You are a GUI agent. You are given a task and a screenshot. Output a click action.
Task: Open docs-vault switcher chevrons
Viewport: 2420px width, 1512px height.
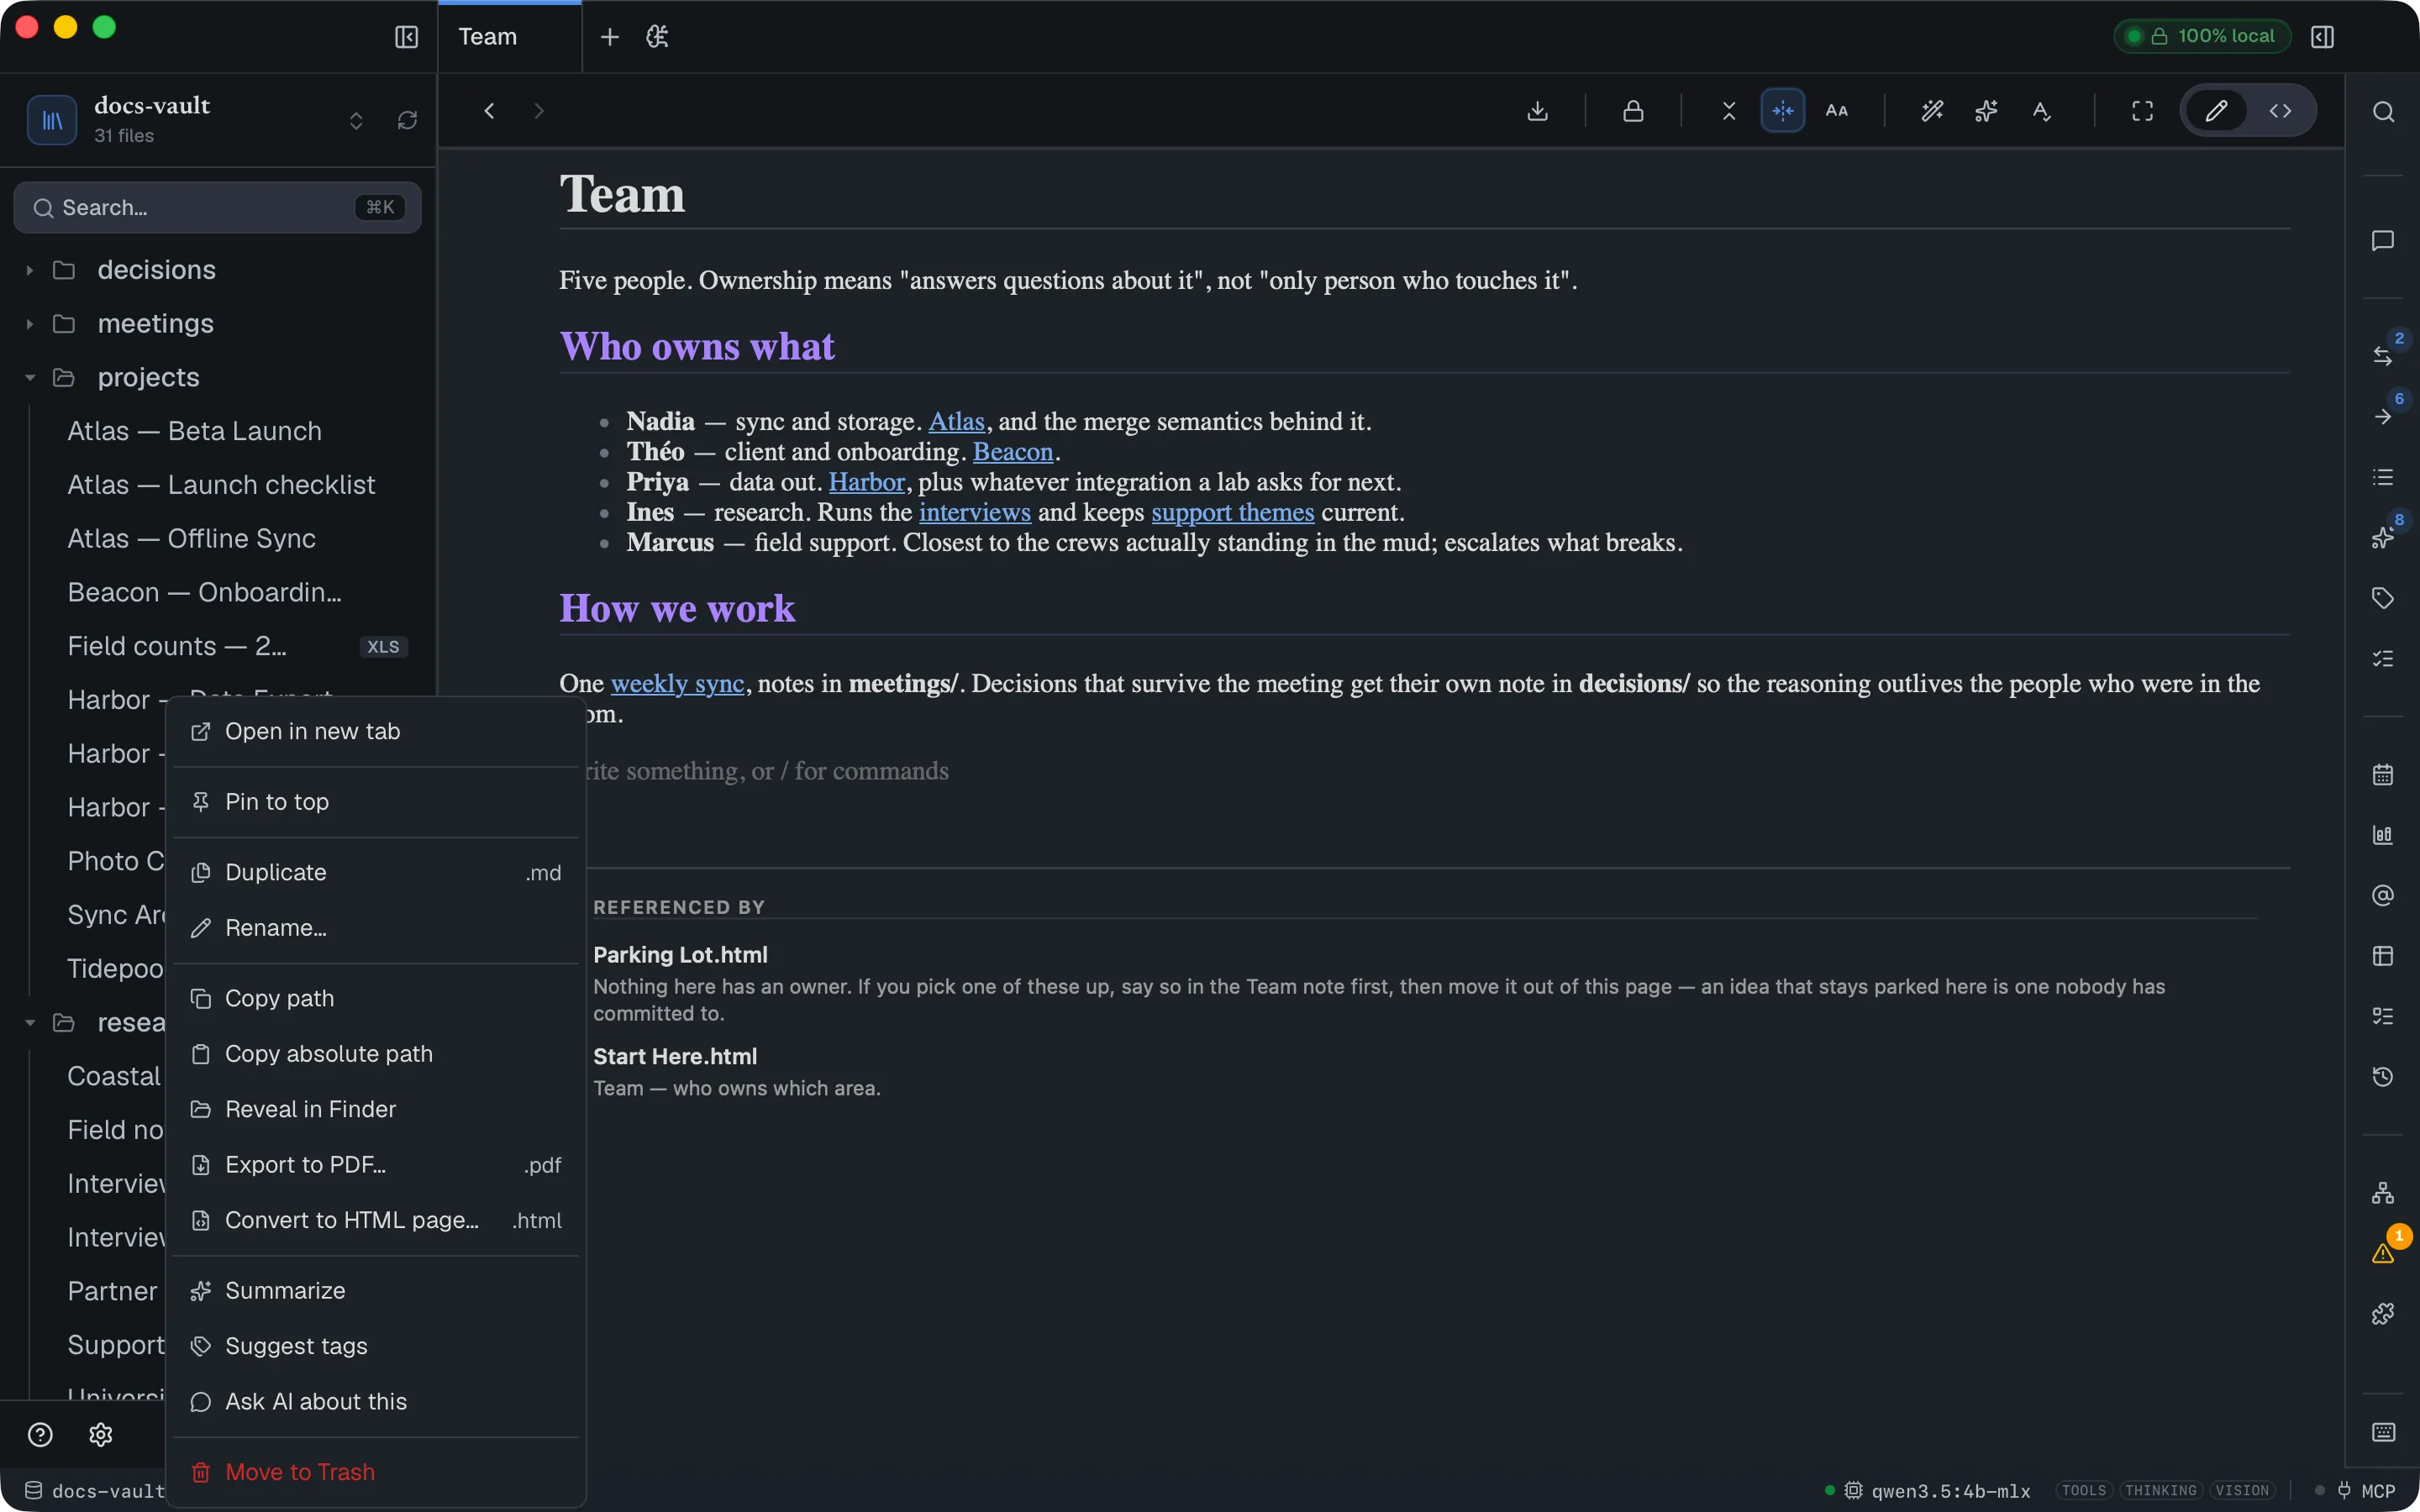coord(356,121)
